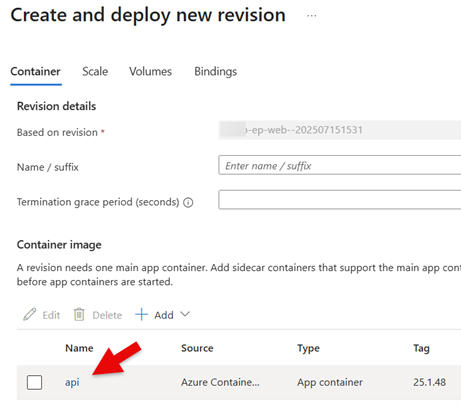Click the Tag column header
Viewport: 461px width, 405px height.
421,349
